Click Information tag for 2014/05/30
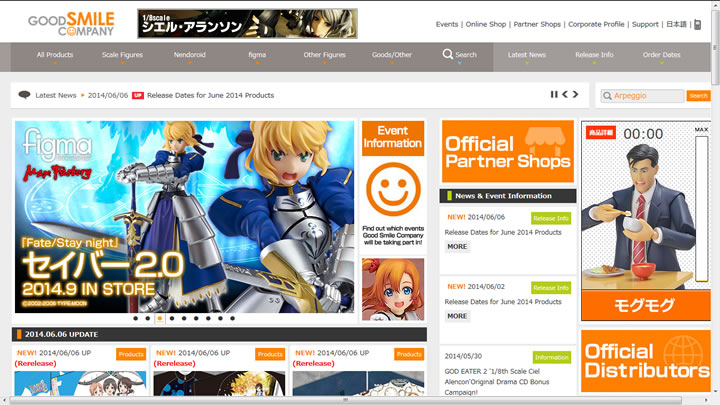 [x=552, y=357]
